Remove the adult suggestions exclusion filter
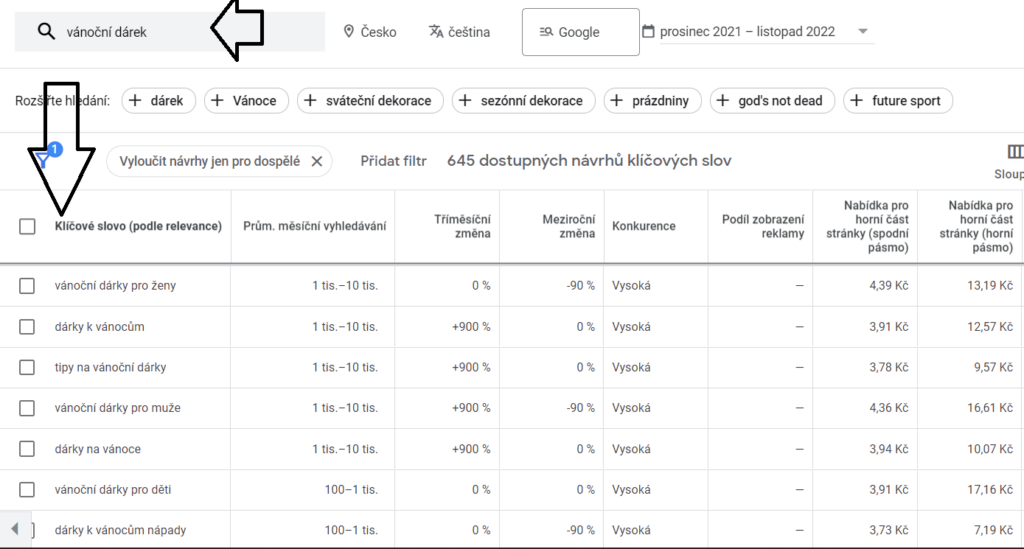1024x549 pixels. click(317, 161)
